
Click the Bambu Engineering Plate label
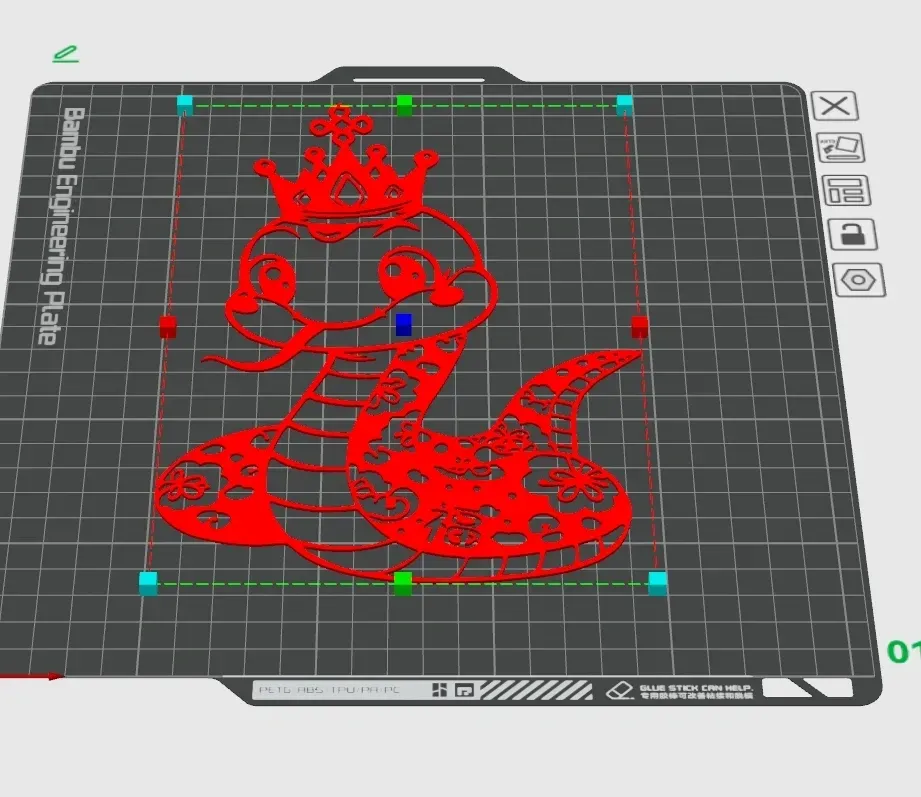pyautogui.click(x=61, y=226)
